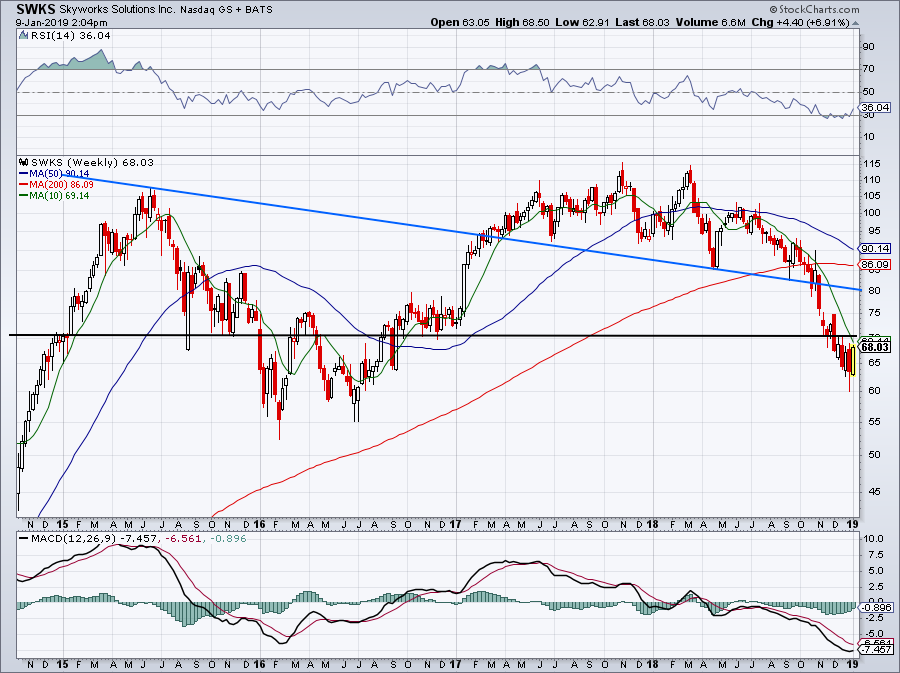Click the 115 price axis label
This screenshot has width=900, height=673.
(871, 164)
